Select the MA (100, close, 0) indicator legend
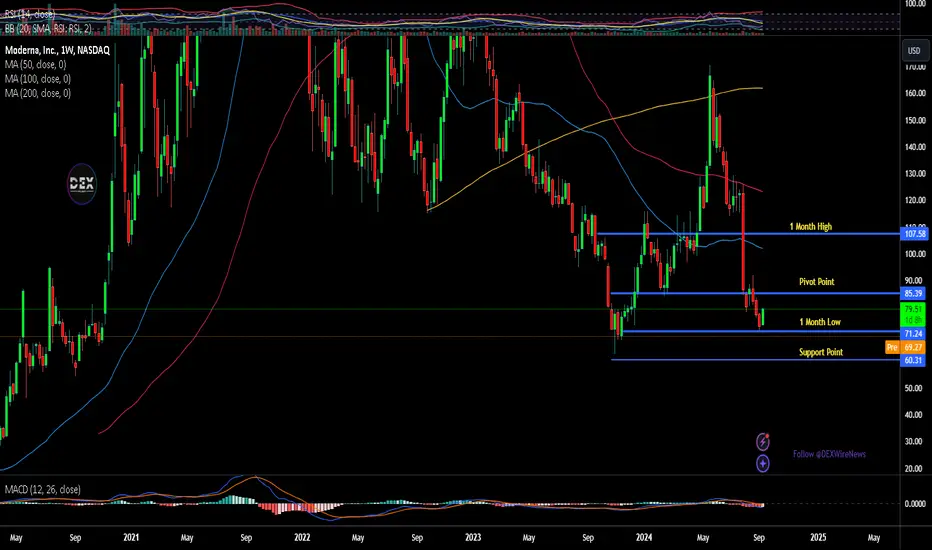The image size is (932, 550). [37, 78]
